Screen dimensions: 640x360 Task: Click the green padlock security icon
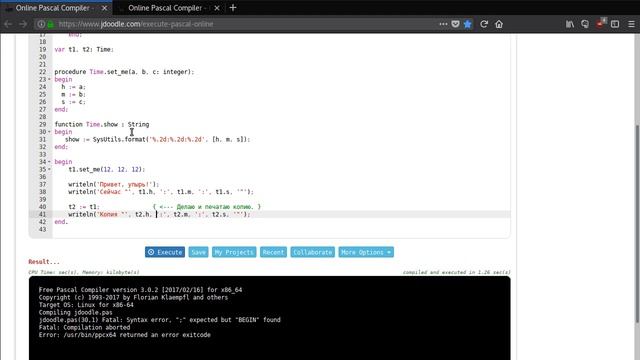[x=50, y=24]
